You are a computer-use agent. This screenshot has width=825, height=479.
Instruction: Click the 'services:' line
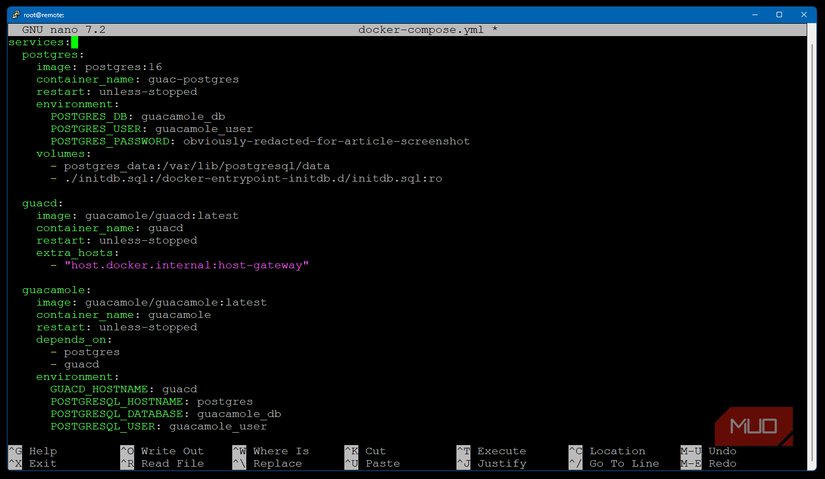39,42
